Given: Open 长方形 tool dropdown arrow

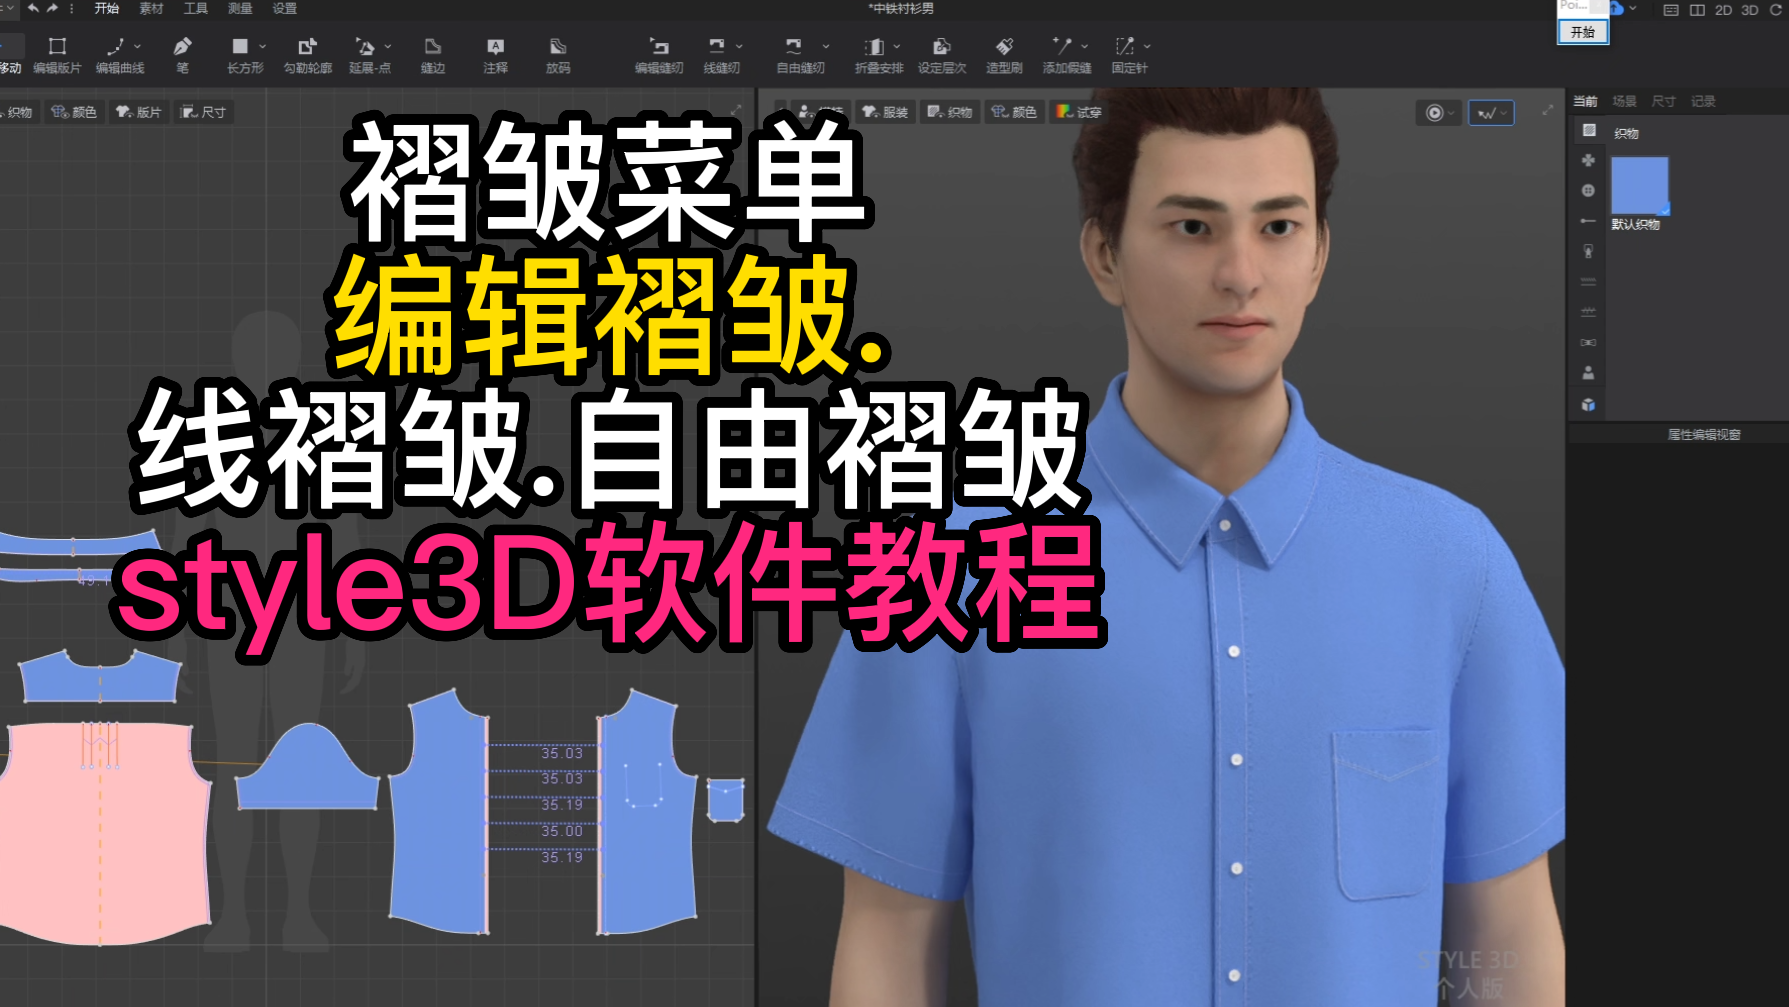Looking at the screenshot, I should (262, 46).
